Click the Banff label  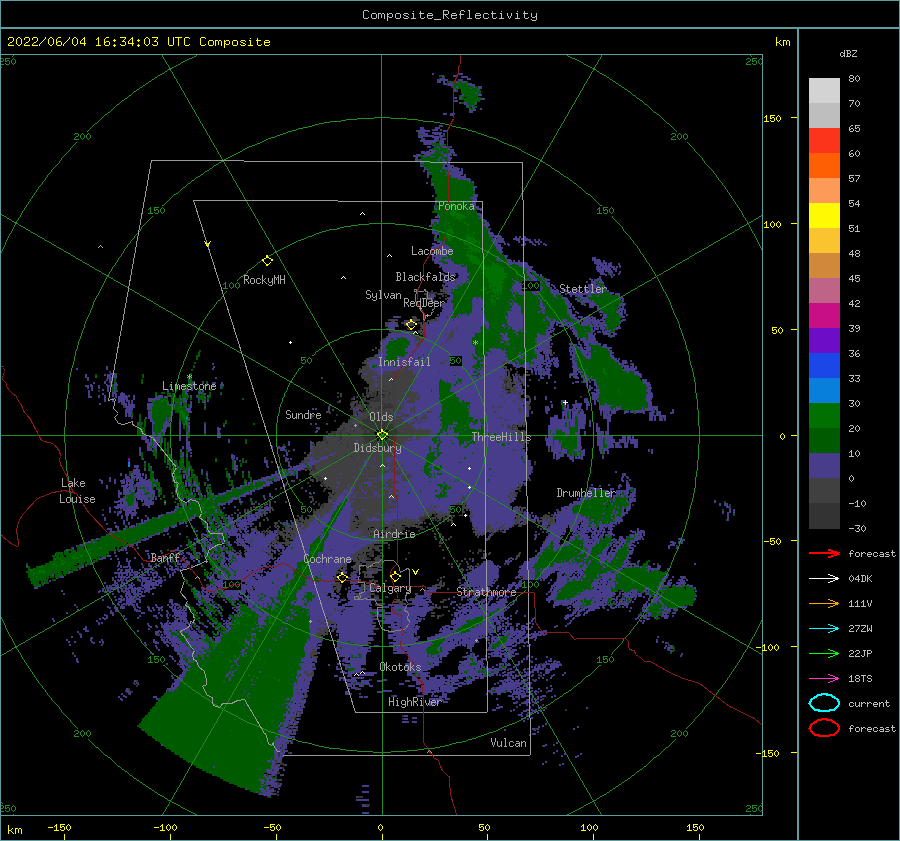click(x=165, y=558)
